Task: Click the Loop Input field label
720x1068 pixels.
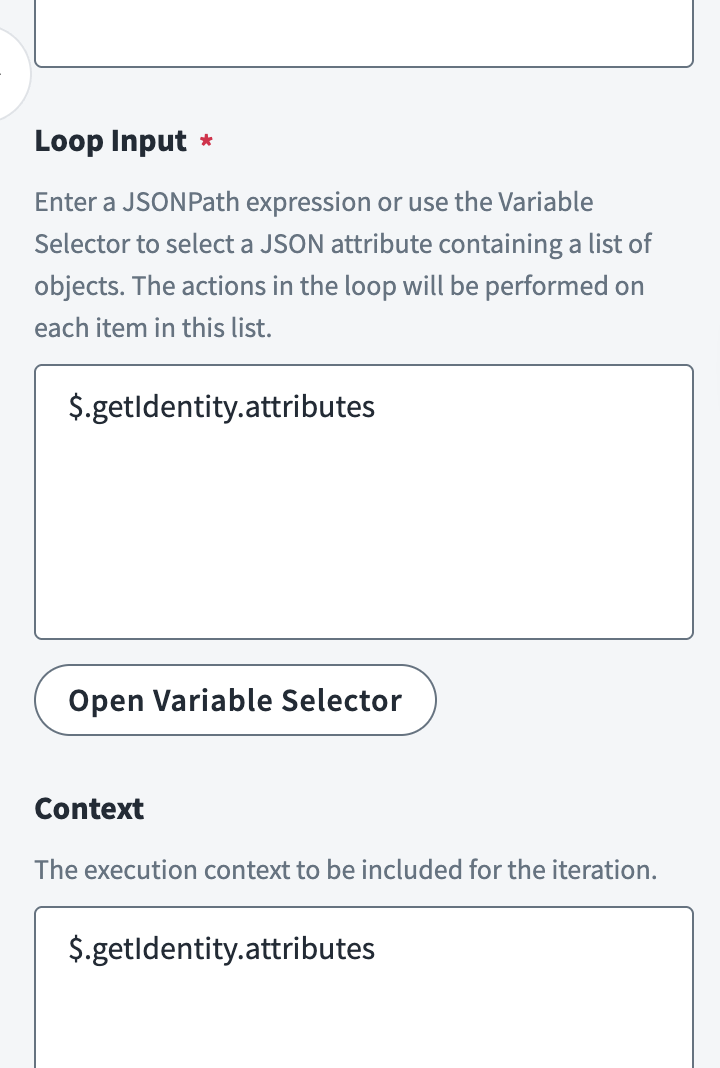Action: [110, 142]
